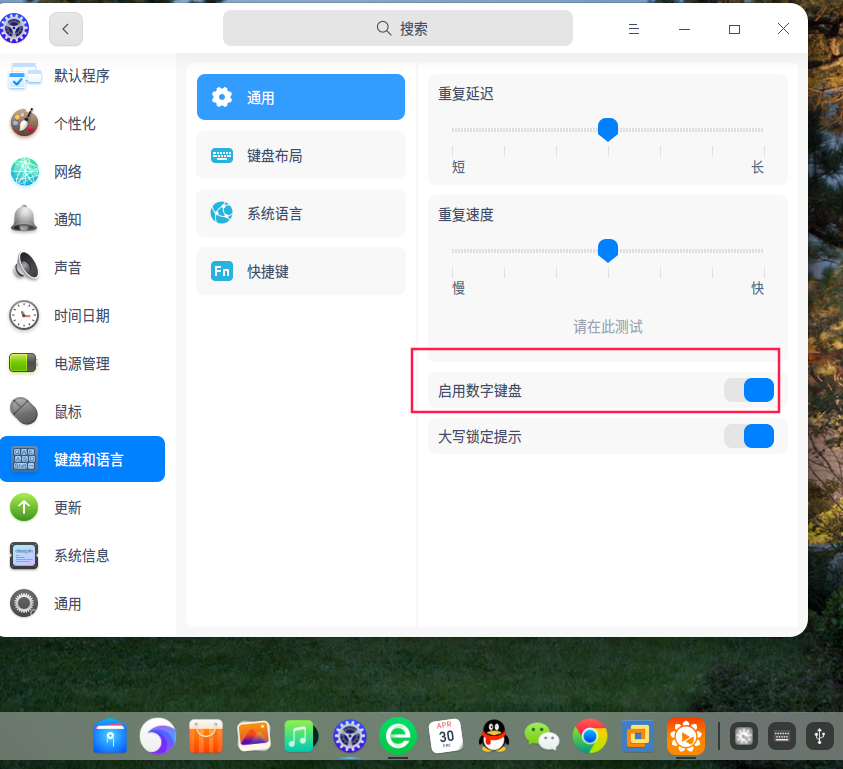
Task: Open the purple swirl browser in the dock
Action: coord(158,736)
